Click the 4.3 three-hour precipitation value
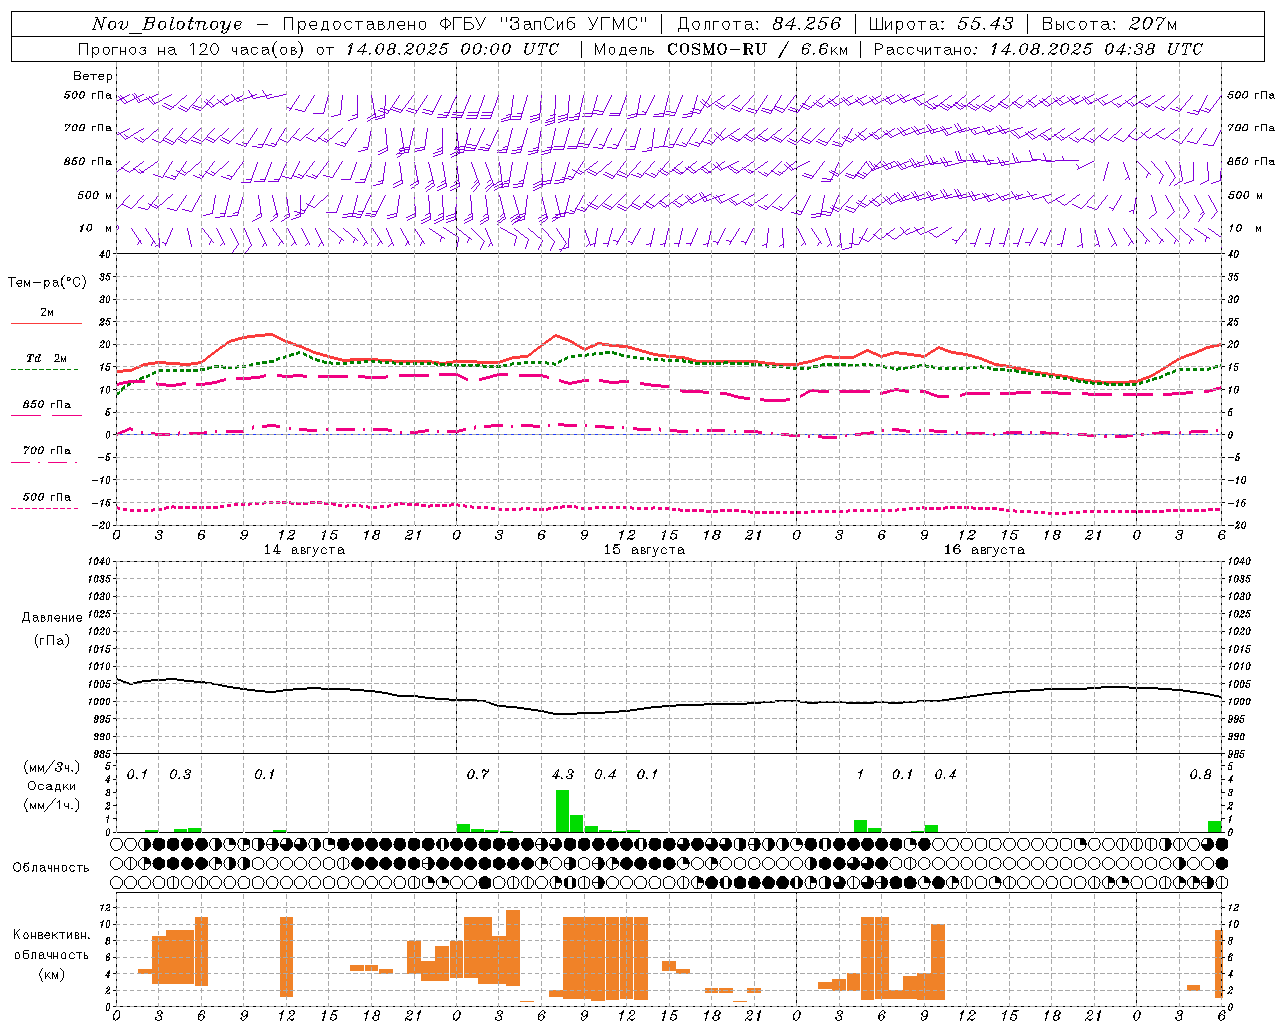 (563, 774)
